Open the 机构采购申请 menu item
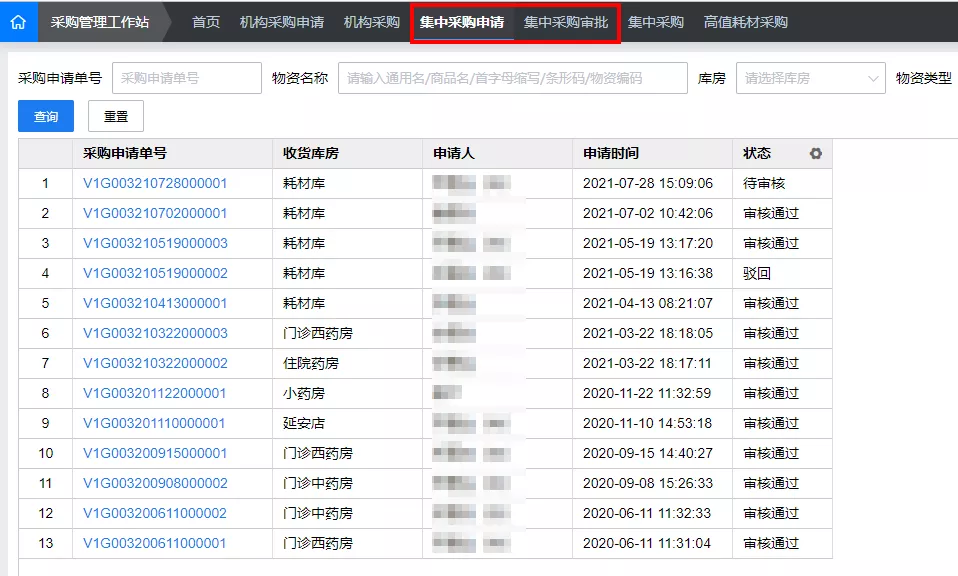 coord(283,20)
